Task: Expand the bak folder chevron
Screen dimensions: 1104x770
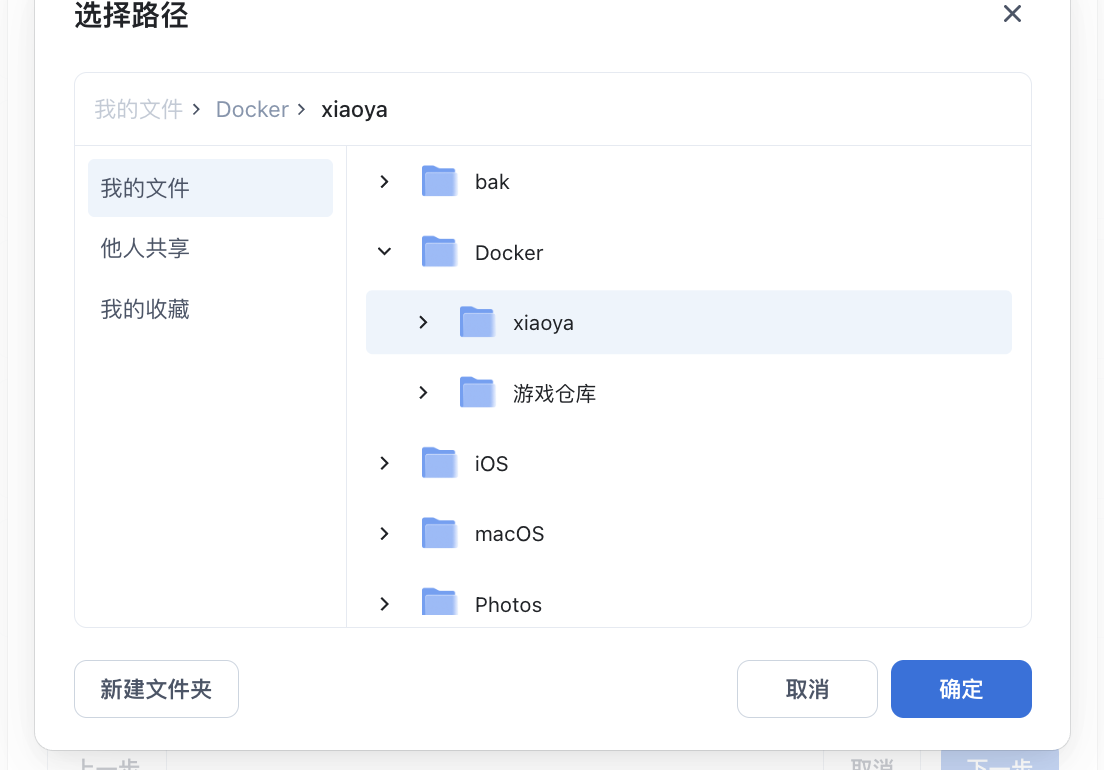Action: coord(385,182)
